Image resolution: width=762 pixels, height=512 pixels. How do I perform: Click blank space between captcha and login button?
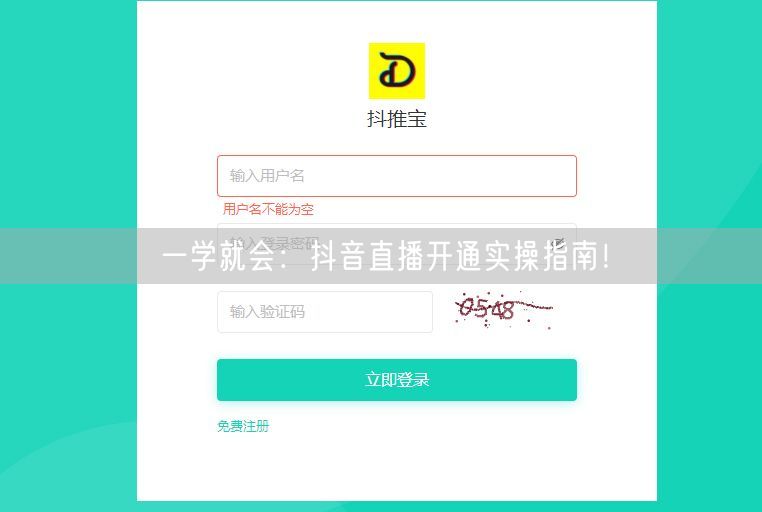tap(397, 346)
